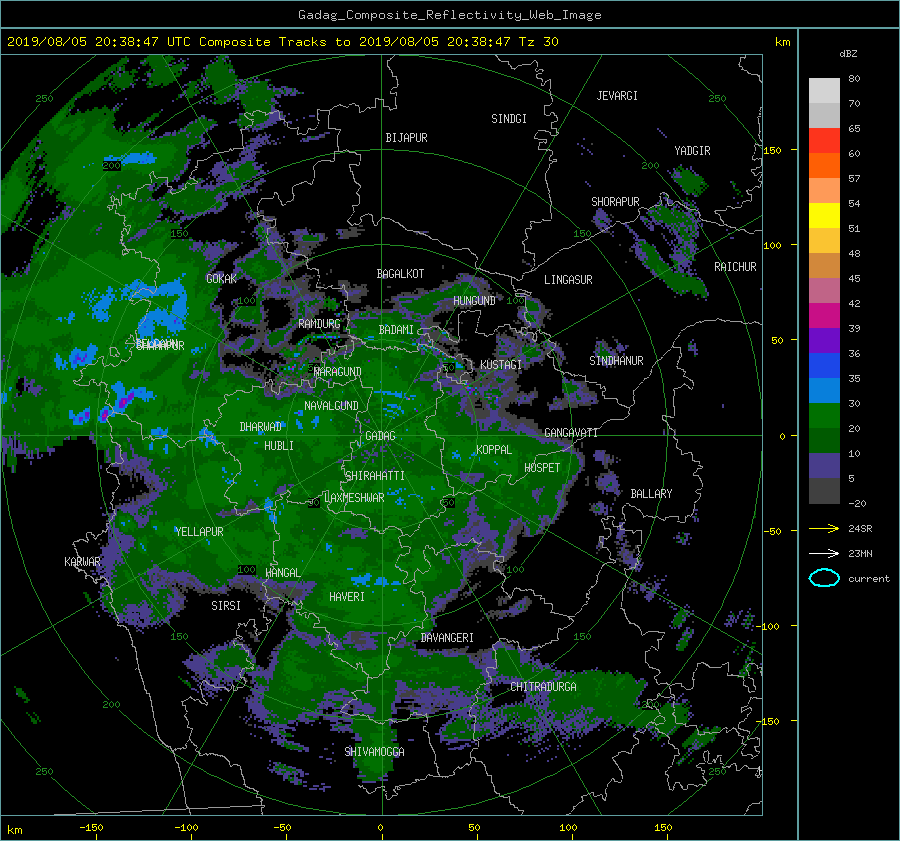The height and width of the screenshot is (841, 900).
Task: Click the '23MN' legend label
Action: coord(860,553)
